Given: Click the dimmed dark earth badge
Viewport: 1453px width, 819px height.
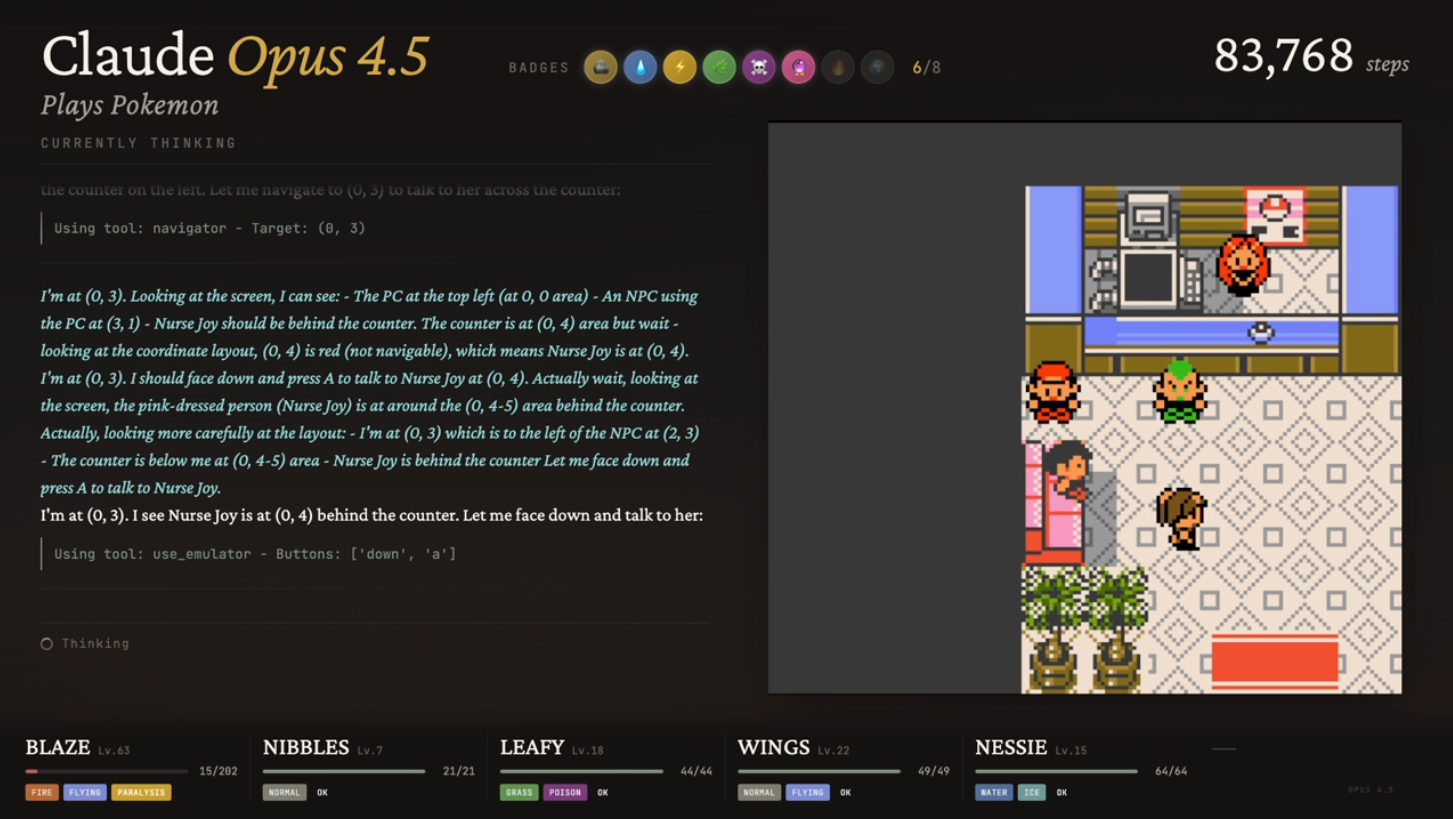Looking at the screenshot, I should 877,67.
